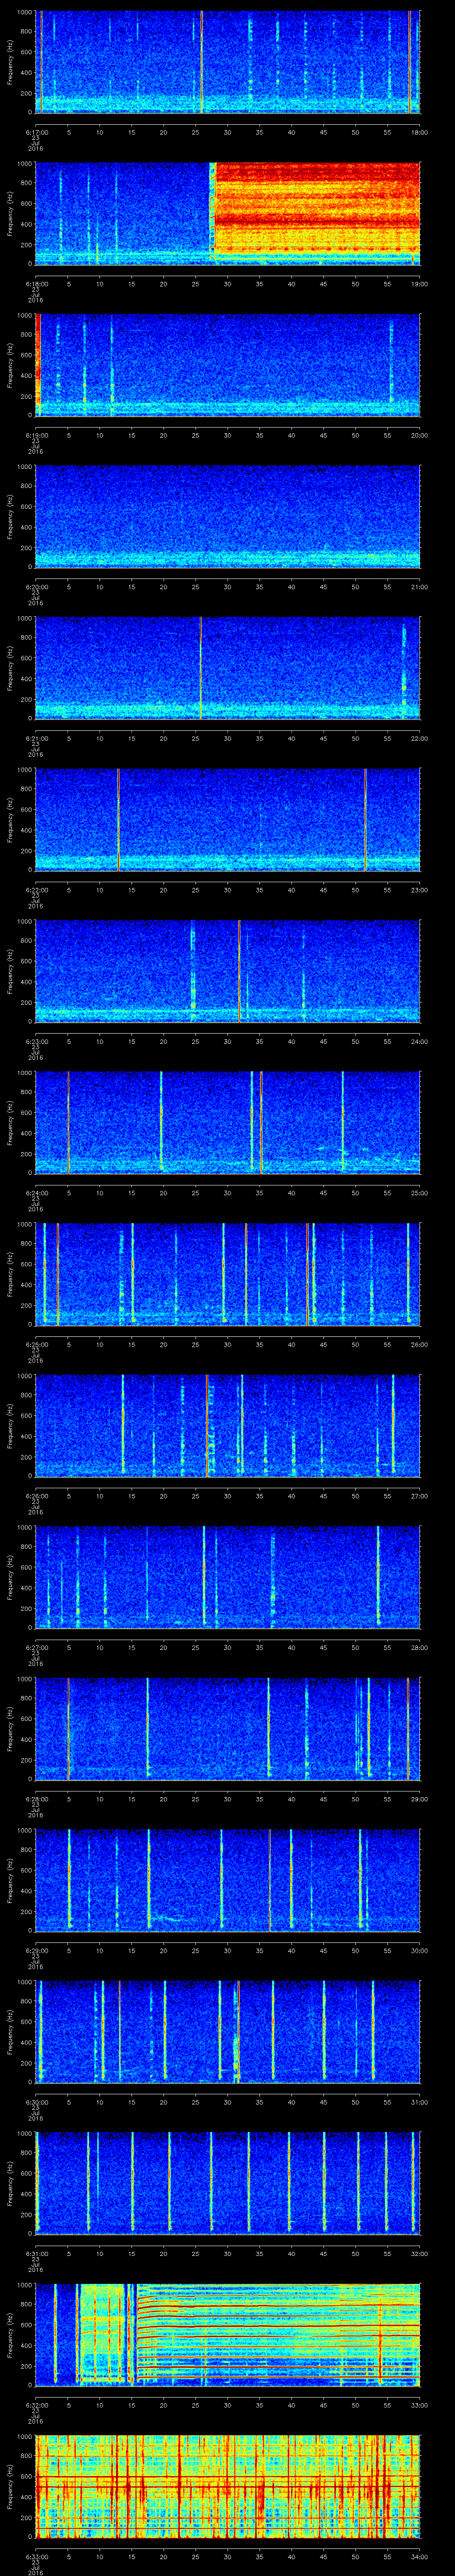The height and width of the screenshot is (2576, 455).
Task: Click the 6:28:00 start time label
Action: [x=36, y=1800]
